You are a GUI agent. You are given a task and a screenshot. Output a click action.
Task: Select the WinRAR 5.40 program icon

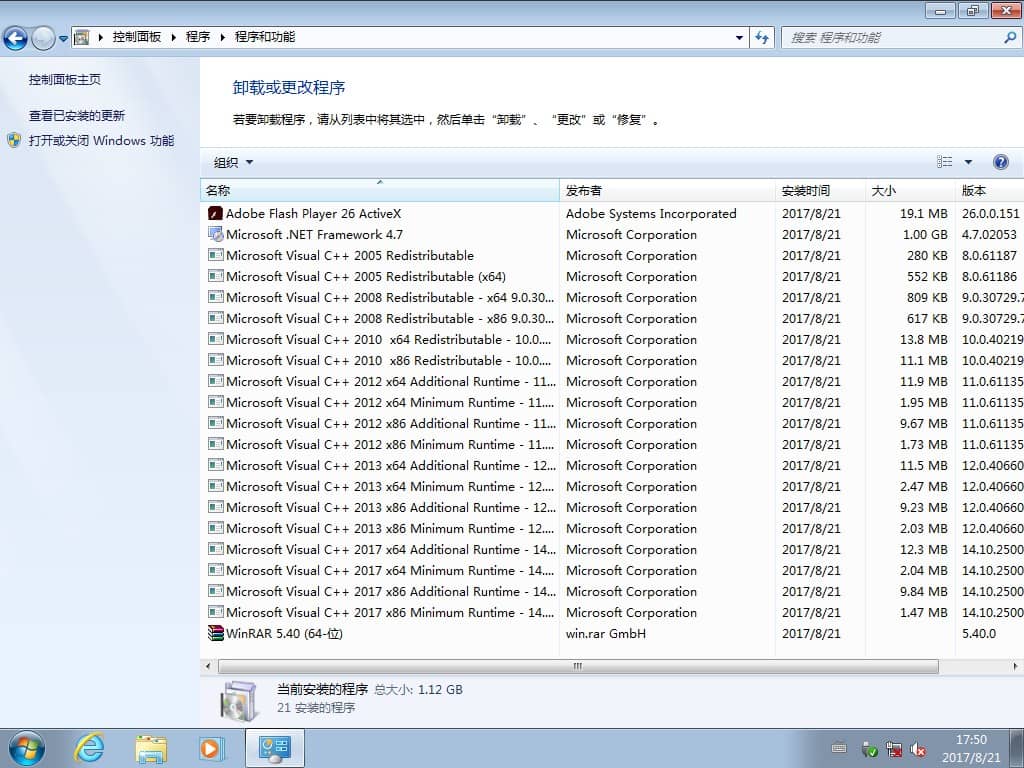pyautogui.click(x=215, y=633)
